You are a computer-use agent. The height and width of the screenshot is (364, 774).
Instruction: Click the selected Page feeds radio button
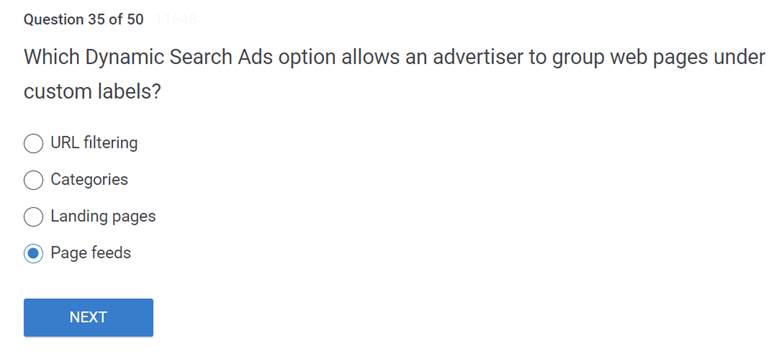click(33, 253)
